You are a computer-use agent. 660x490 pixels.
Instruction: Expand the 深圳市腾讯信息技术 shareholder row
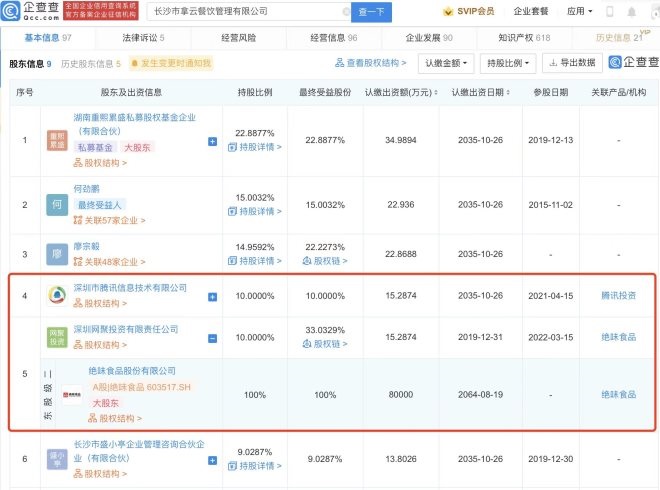[x=212, y=296]
